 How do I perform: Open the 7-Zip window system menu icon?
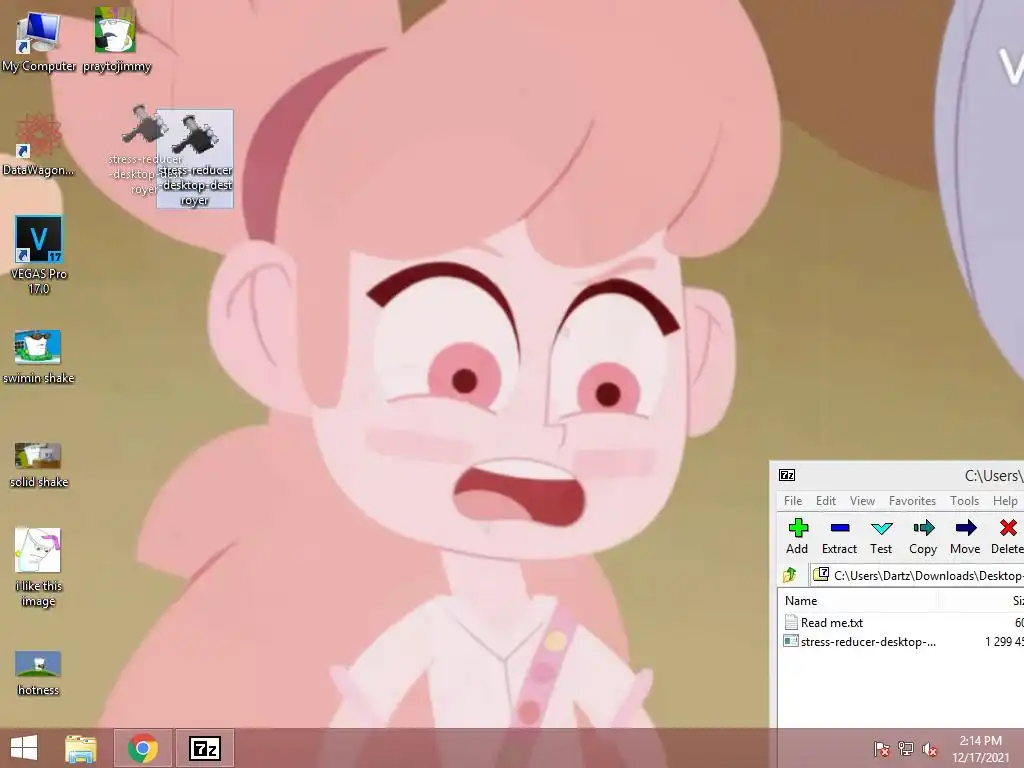[787, 475]
